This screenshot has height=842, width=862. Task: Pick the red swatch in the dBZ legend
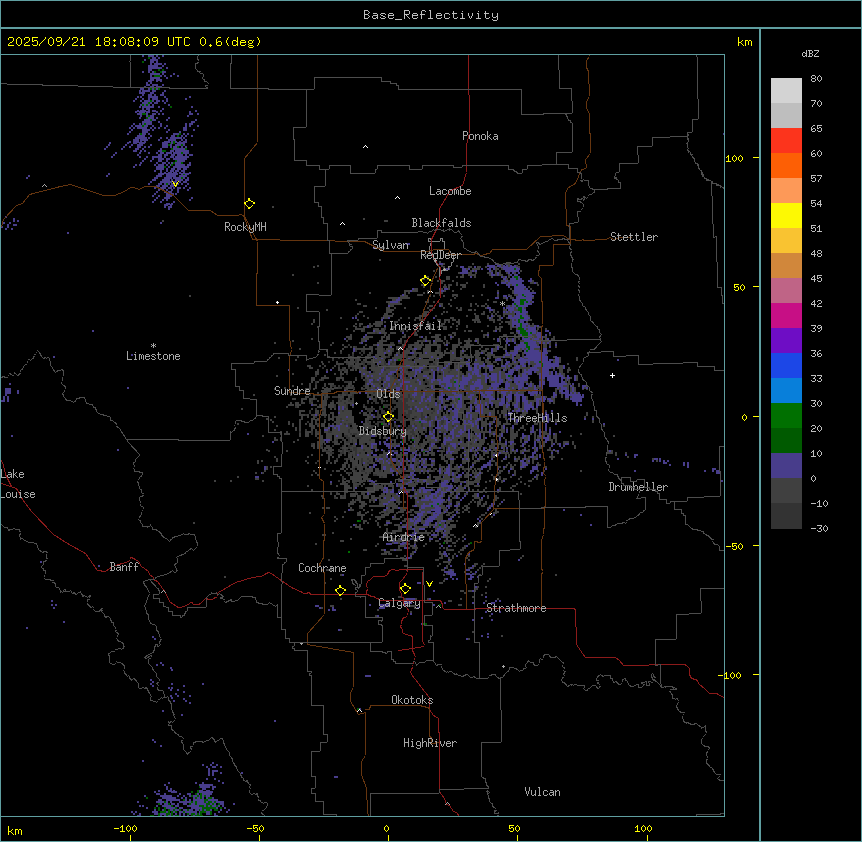786,140
